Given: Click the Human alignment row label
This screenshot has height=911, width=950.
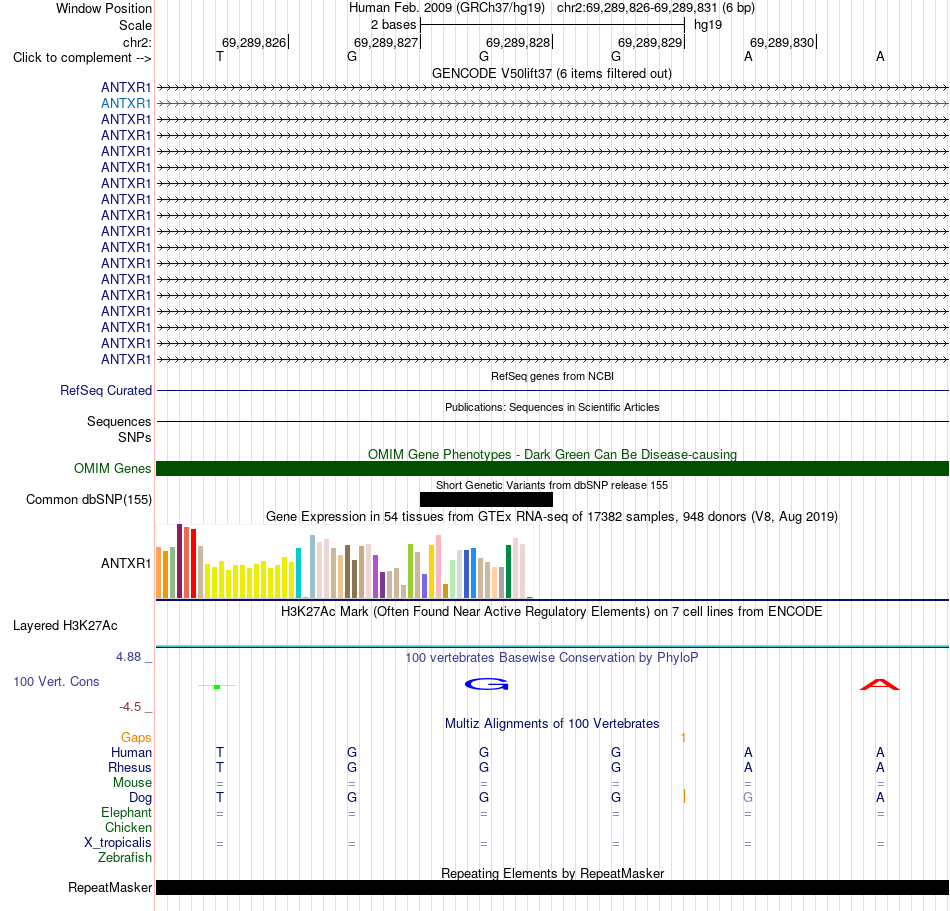Looking at the screenshot, I should click(x=131, y=753).
